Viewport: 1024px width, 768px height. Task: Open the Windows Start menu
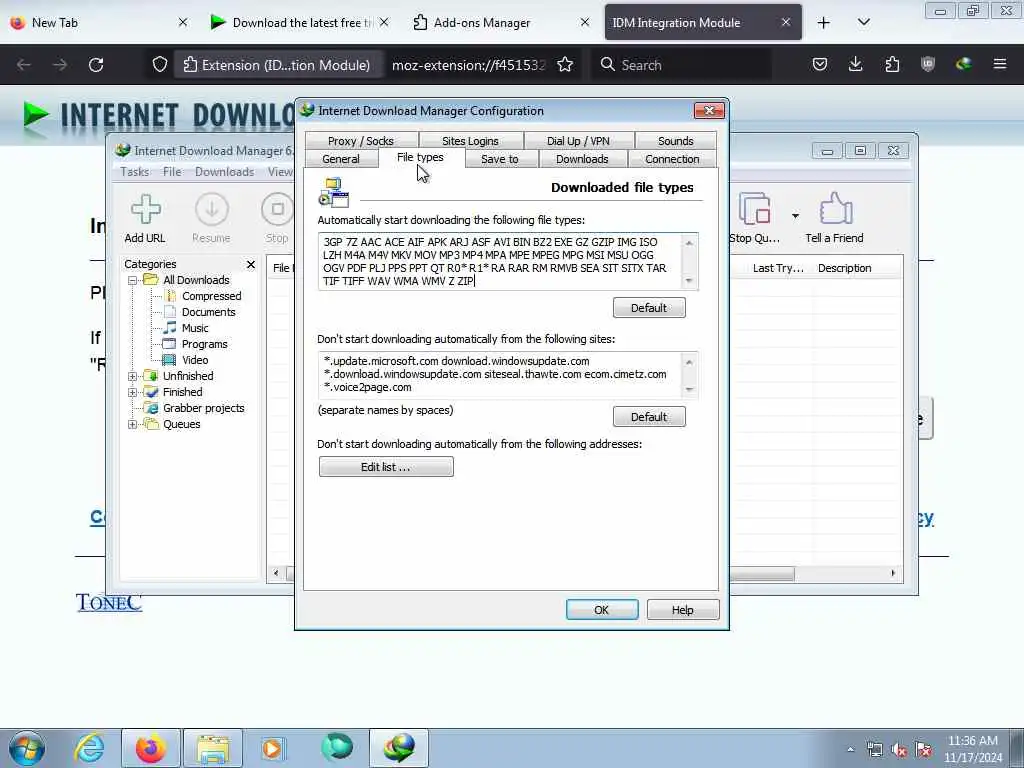tap(27, 748)
